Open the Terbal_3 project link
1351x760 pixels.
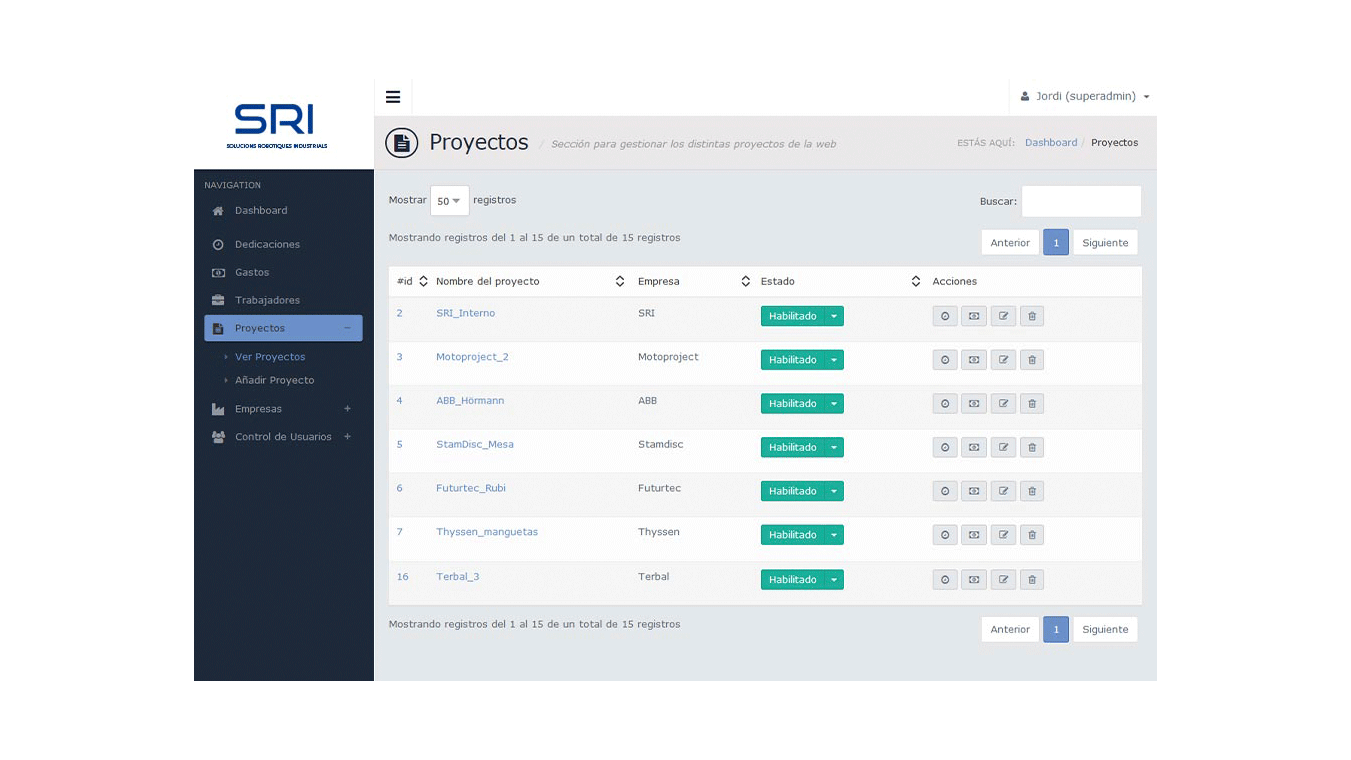click(x=457, y=577)
